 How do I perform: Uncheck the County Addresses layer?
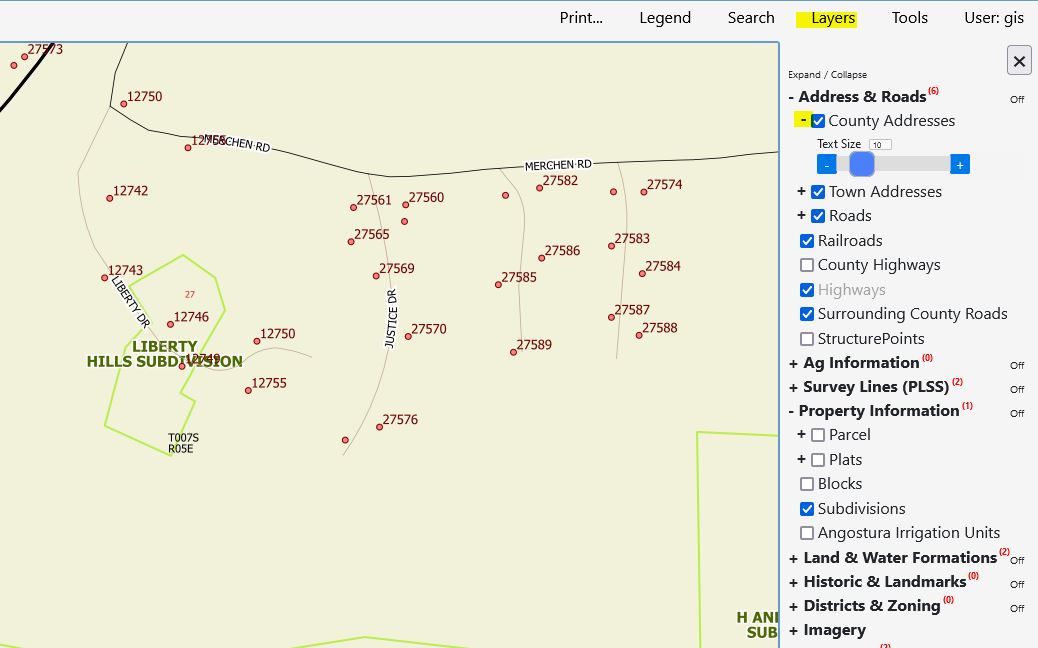pyautogui.click(x=818, y=121)
